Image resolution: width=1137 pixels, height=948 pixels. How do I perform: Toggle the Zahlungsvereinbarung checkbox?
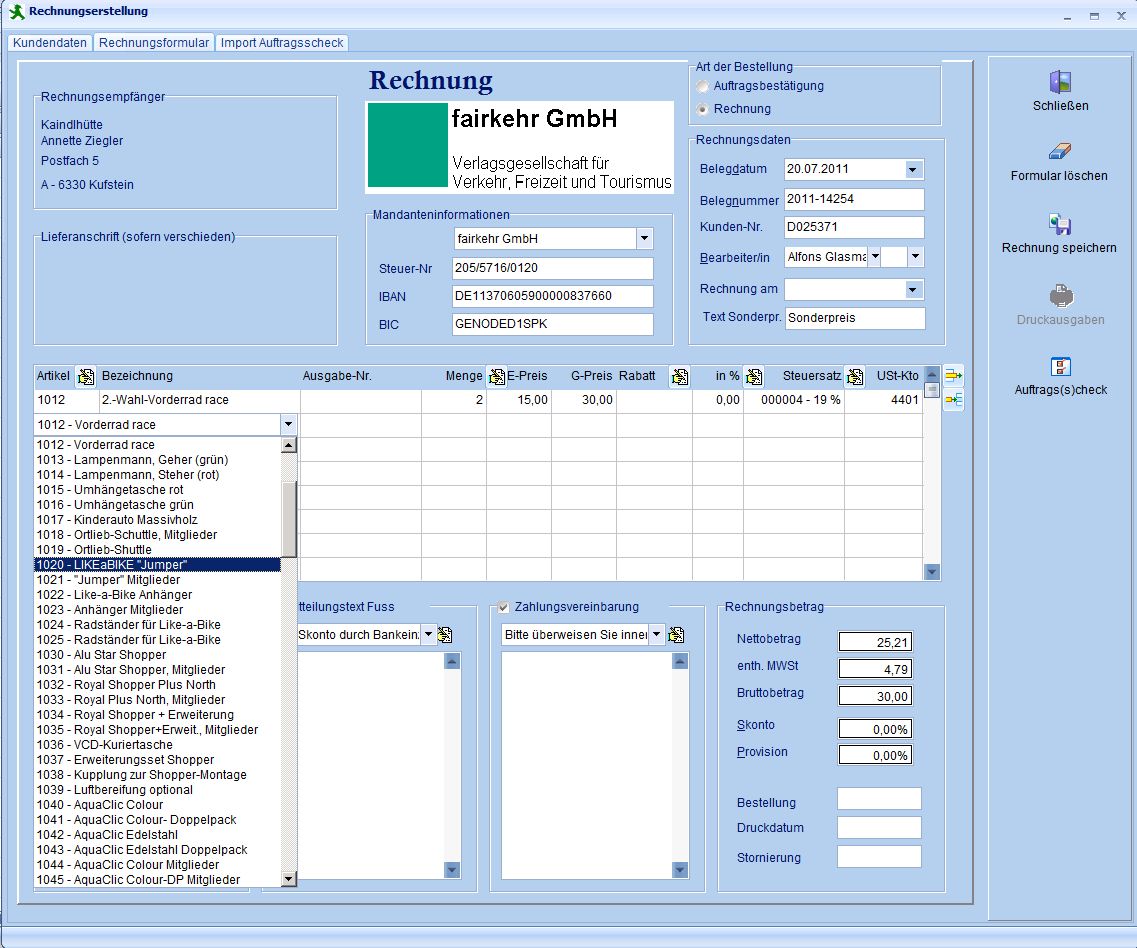pyautogui.click(x=503, y=607)
